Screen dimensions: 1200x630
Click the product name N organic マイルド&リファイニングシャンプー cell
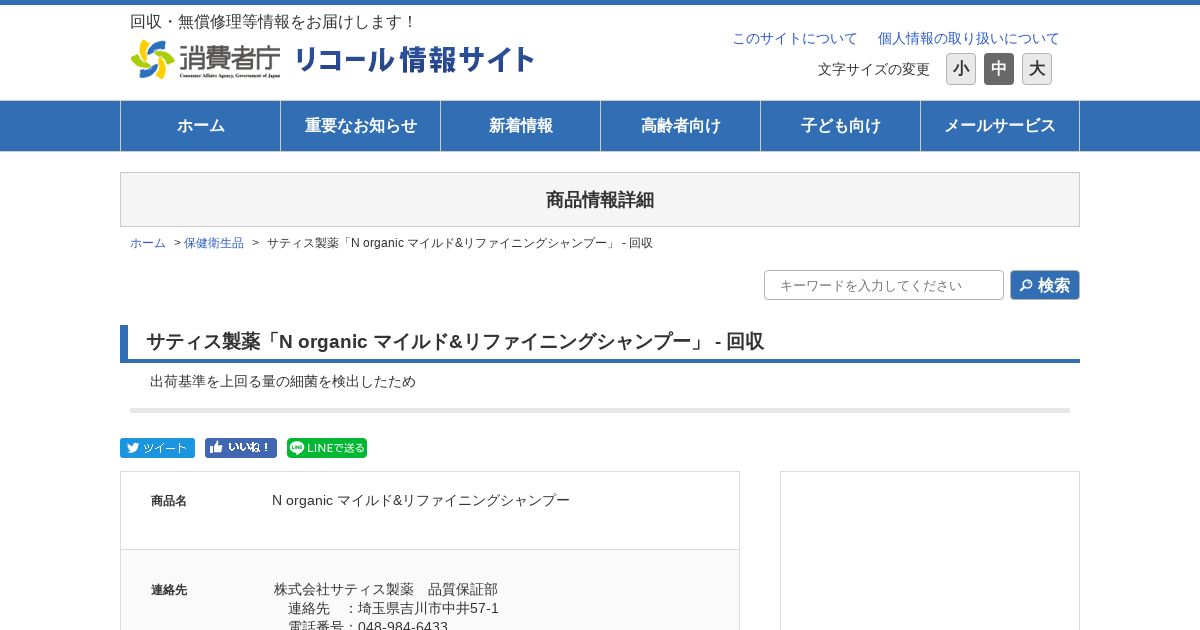421,500
